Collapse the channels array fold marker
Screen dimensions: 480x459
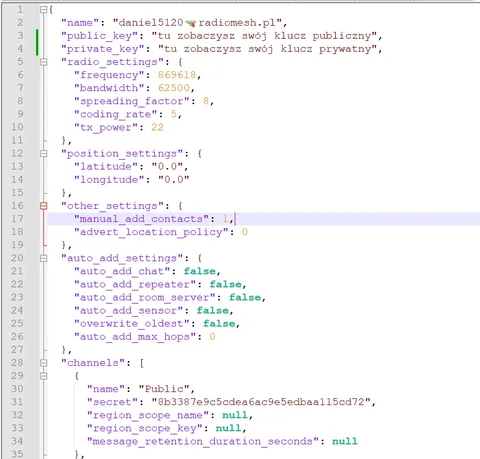point(43,363)
